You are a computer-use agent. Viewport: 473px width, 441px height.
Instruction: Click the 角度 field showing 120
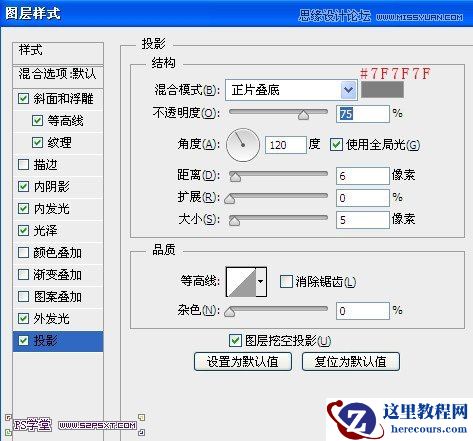[286, 145]
